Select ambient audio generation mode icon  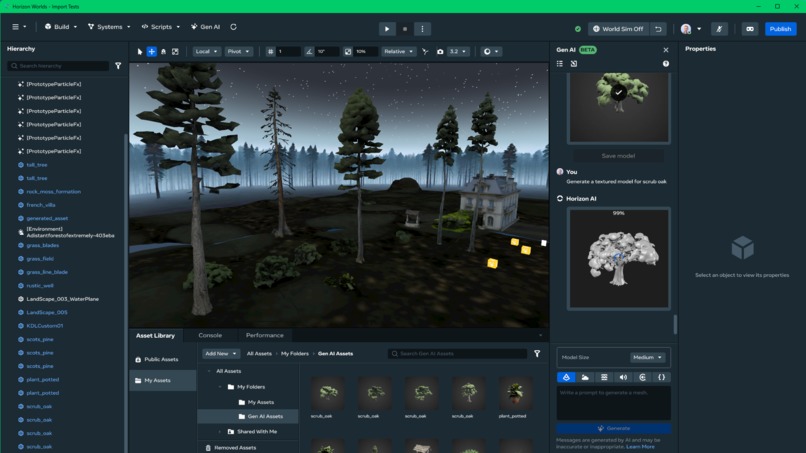tap(642, 377)
